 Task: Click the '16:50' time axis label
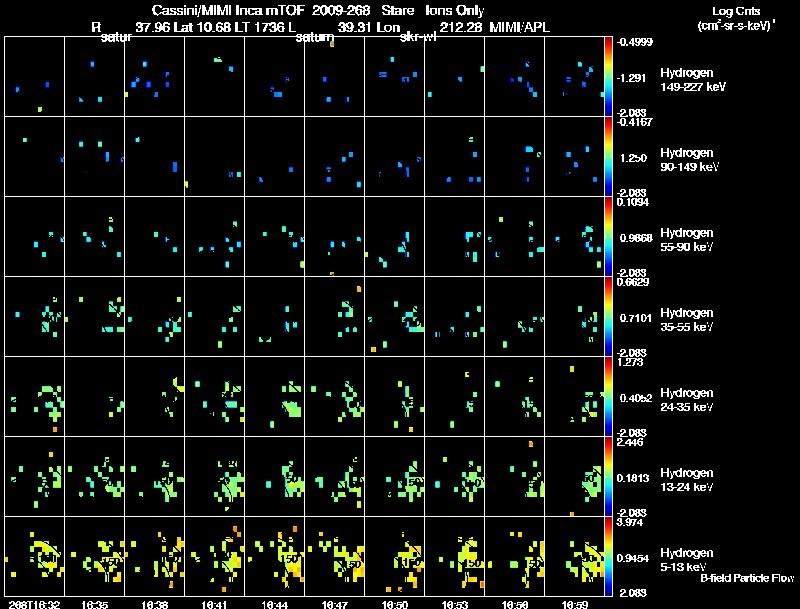(394, 604)
